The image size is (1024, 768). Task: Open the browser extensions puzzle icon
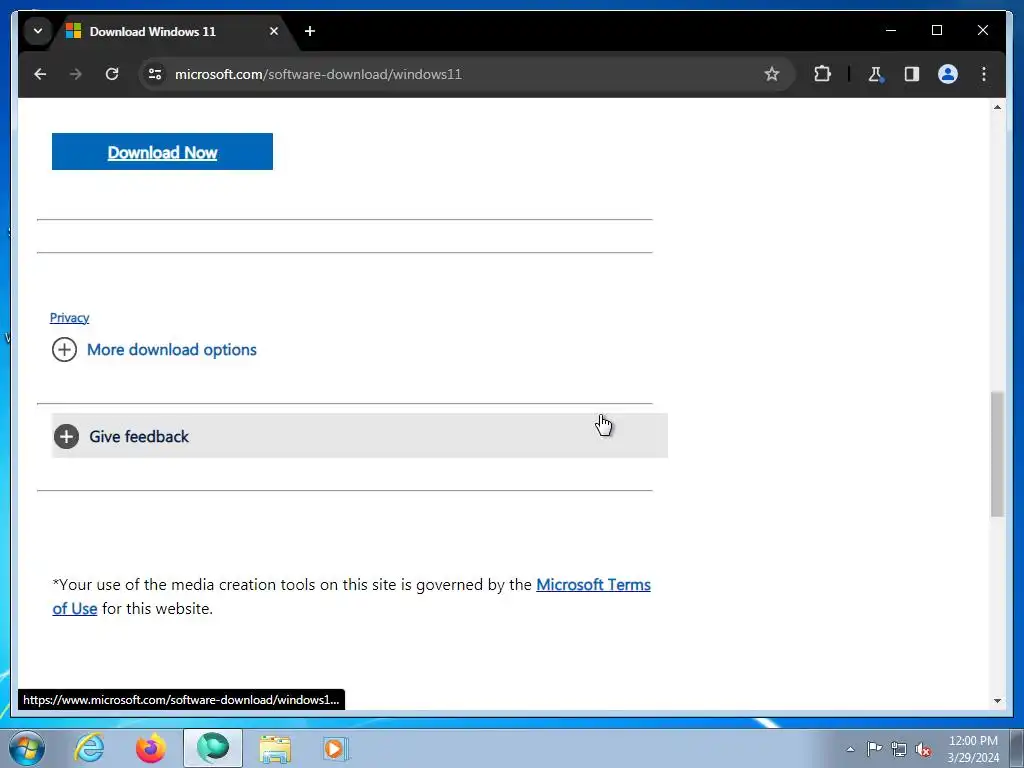coord(822,74)
